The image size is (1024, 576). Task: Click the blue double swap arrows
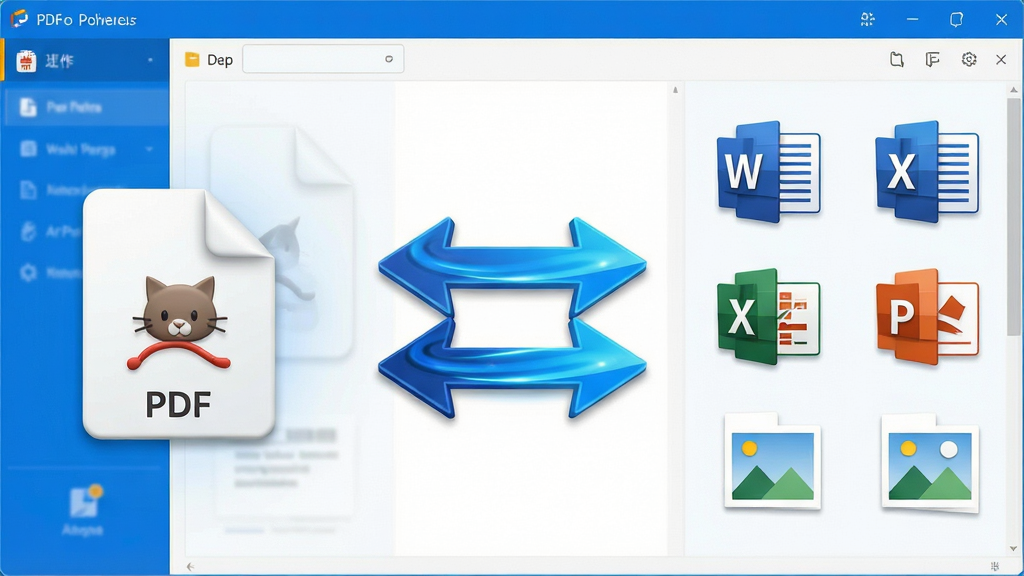tap(513, 317)
